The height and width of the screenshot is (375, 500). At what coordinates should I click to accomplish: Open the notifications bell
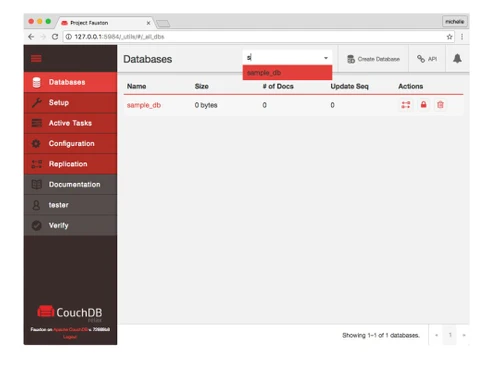[457, 59]
